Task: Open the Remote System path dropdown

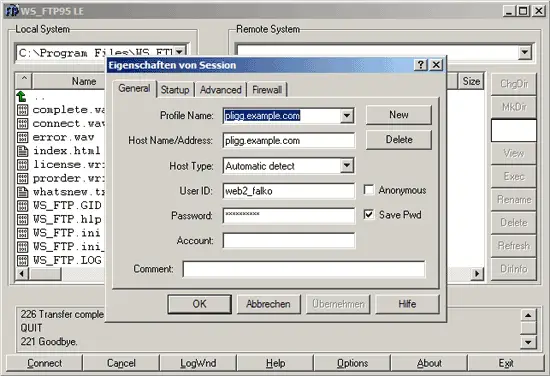Action: click(525, 53)
